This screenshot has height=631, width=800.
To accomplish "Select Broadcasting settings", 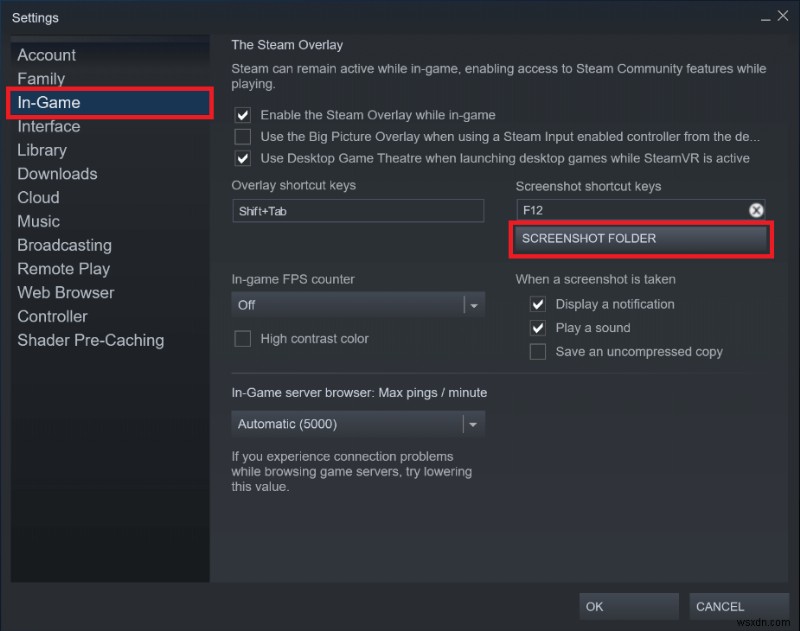I will coord(64,245).
